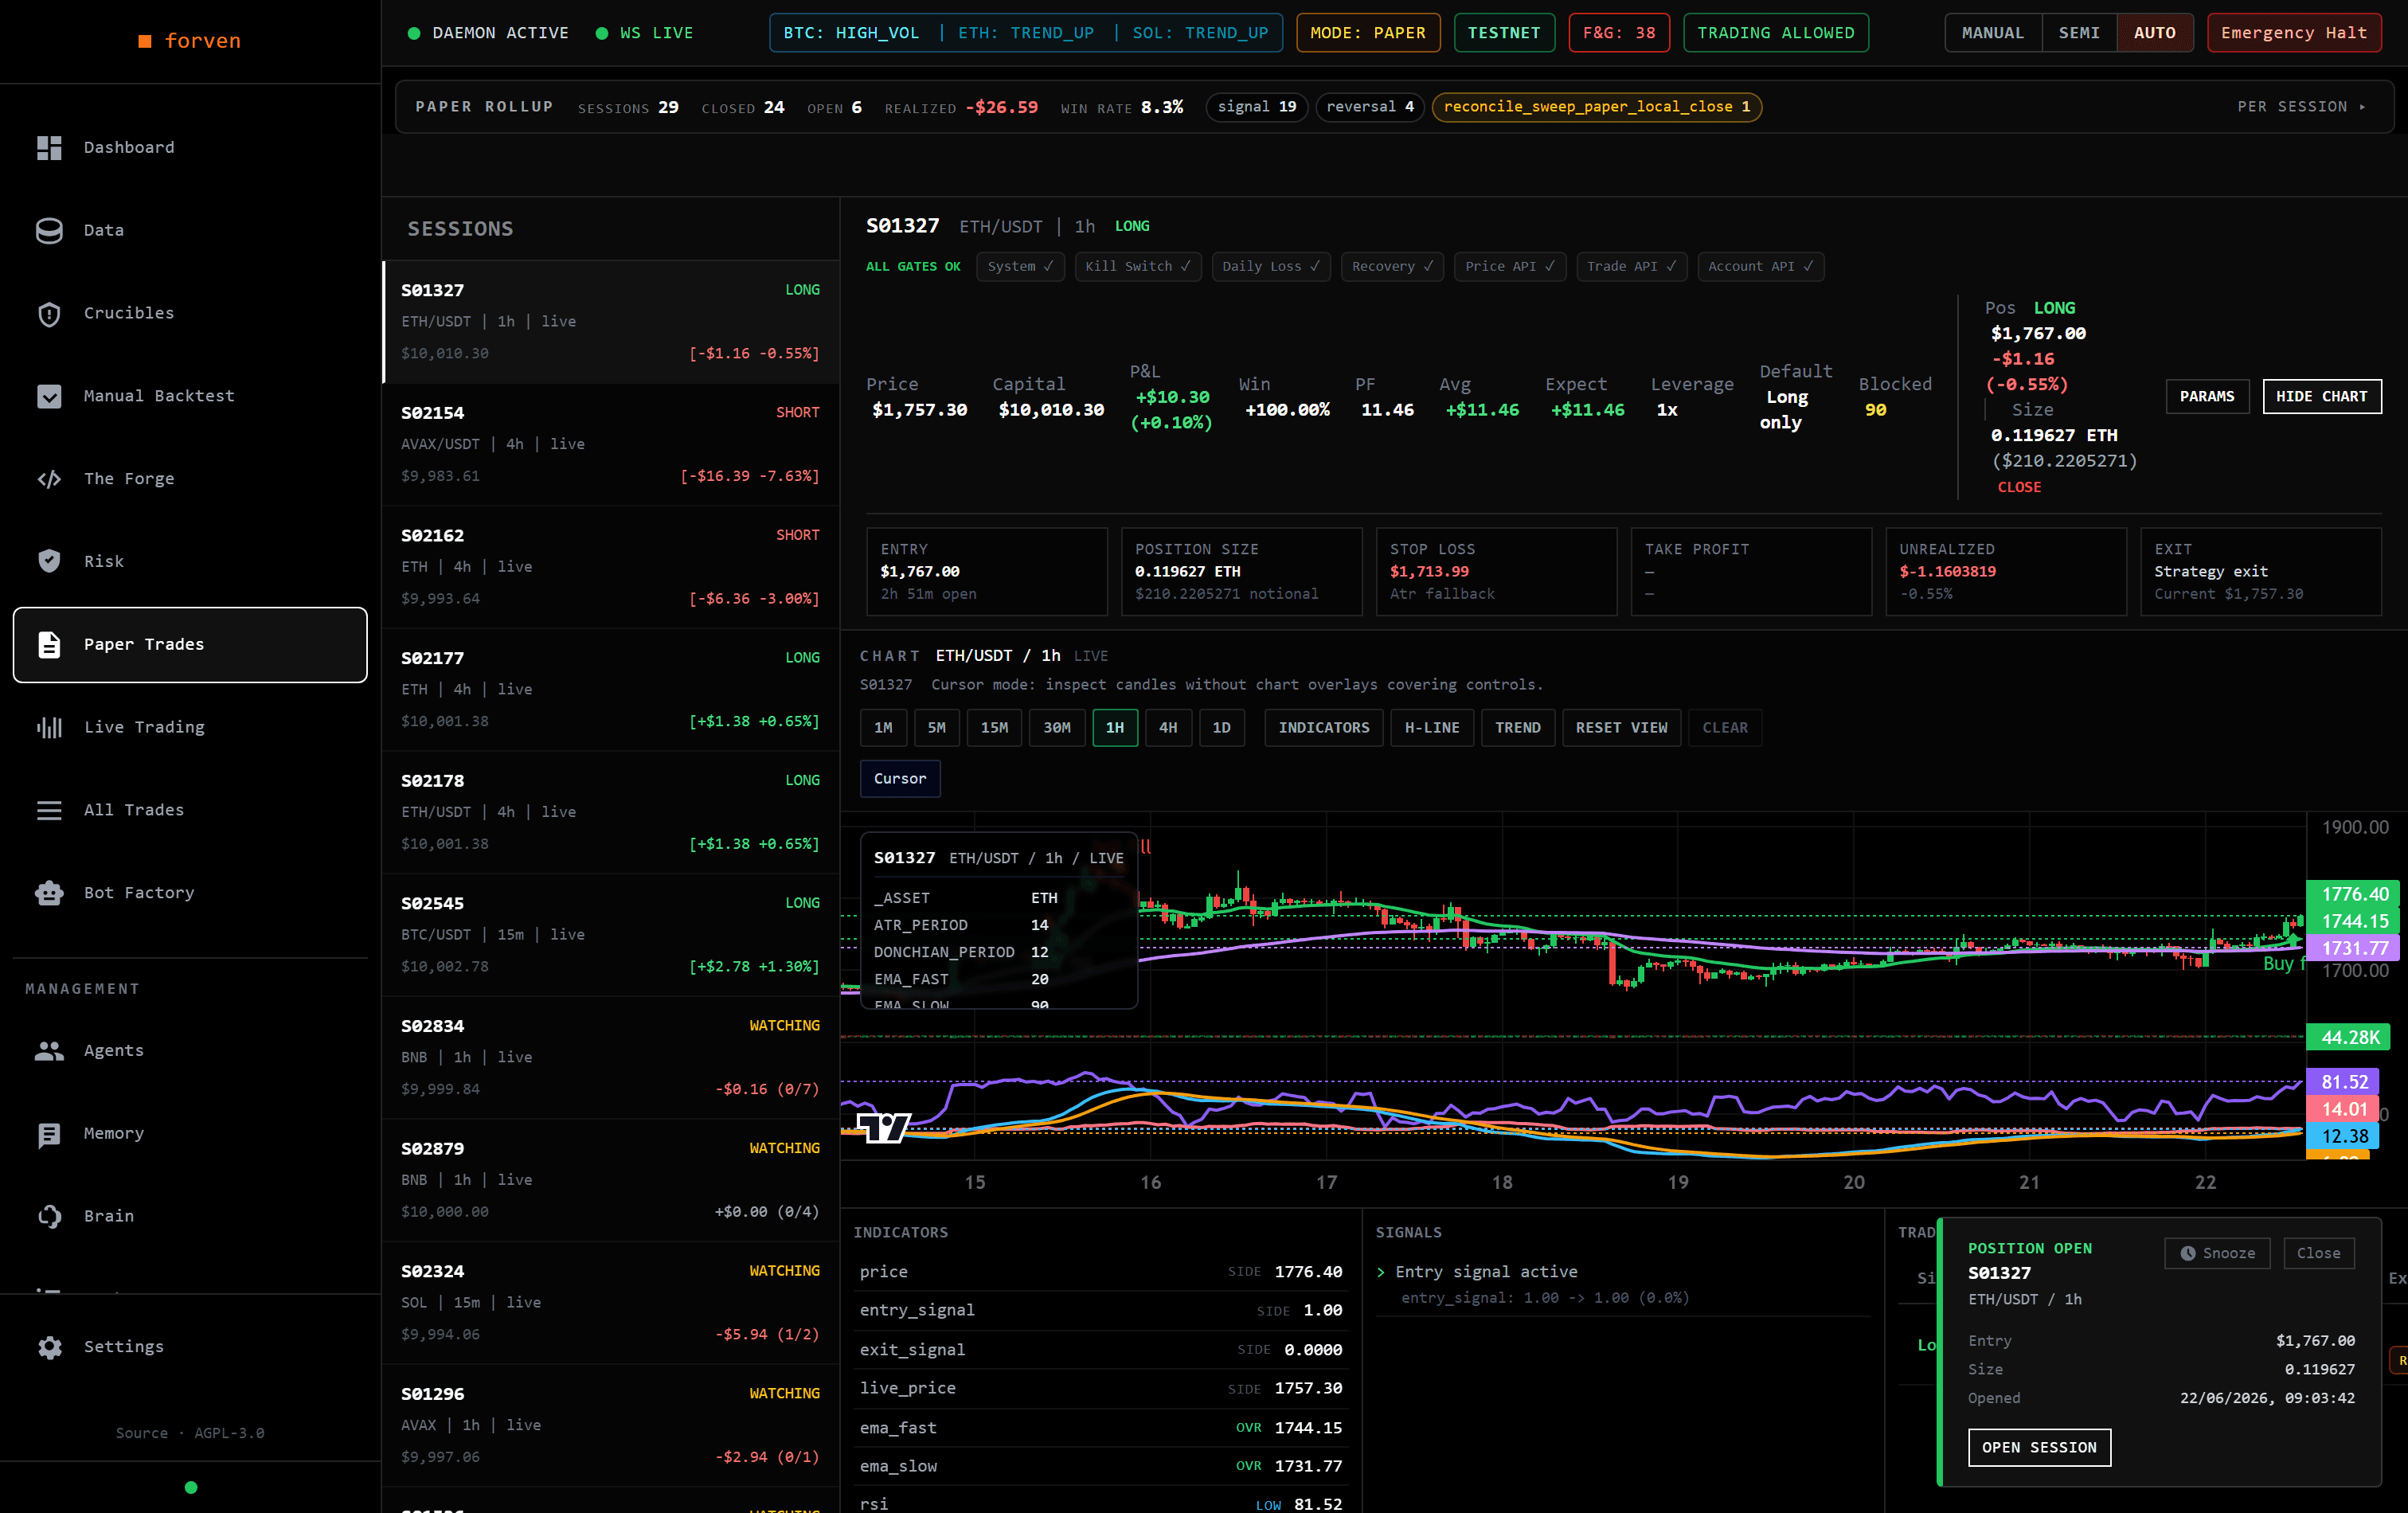Click the red CLOSE position link

click(2019, 487)
